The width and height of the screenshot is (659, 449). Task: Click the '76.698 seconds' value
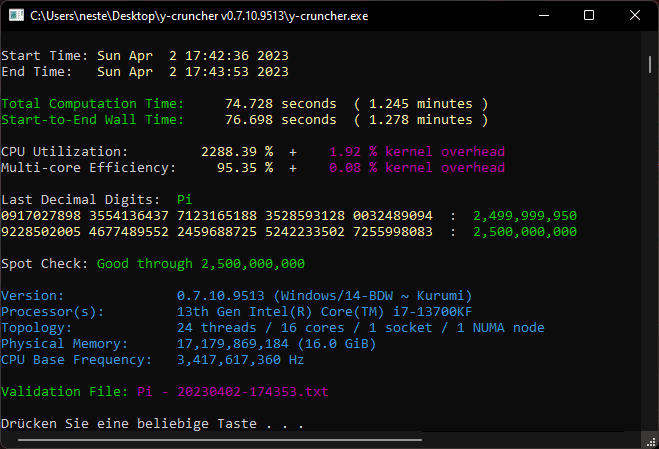tap(281, 119)
